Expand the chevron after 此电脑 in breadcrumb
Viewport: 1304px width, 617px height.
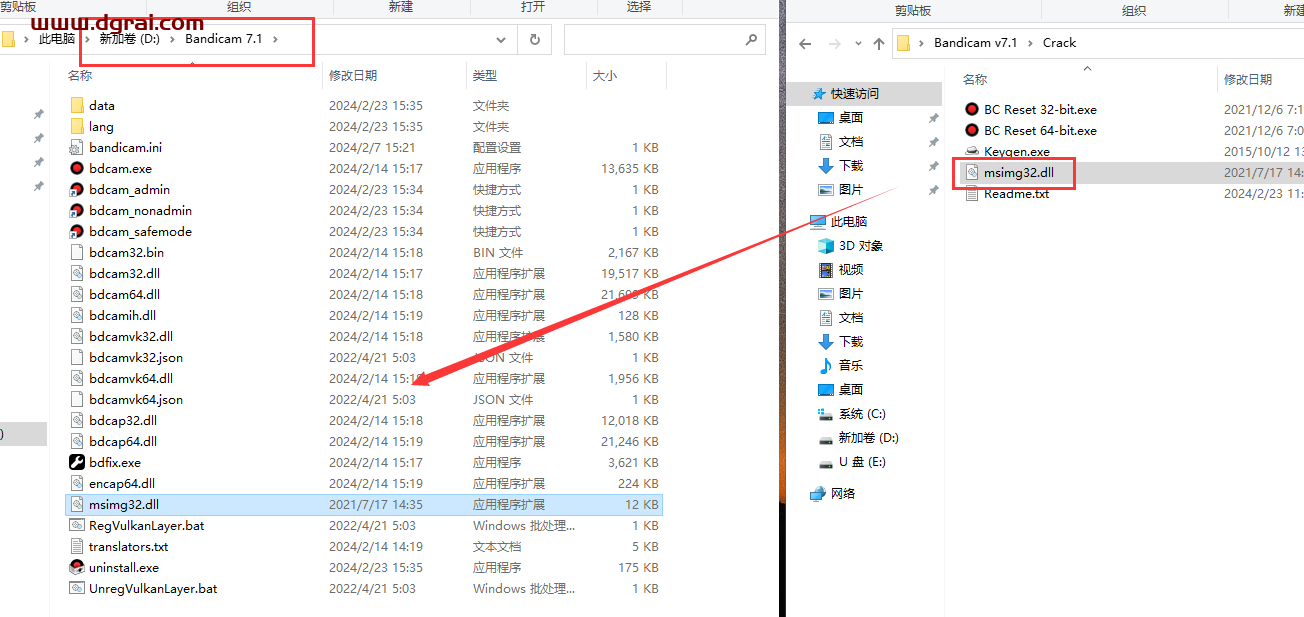point(86,39)
